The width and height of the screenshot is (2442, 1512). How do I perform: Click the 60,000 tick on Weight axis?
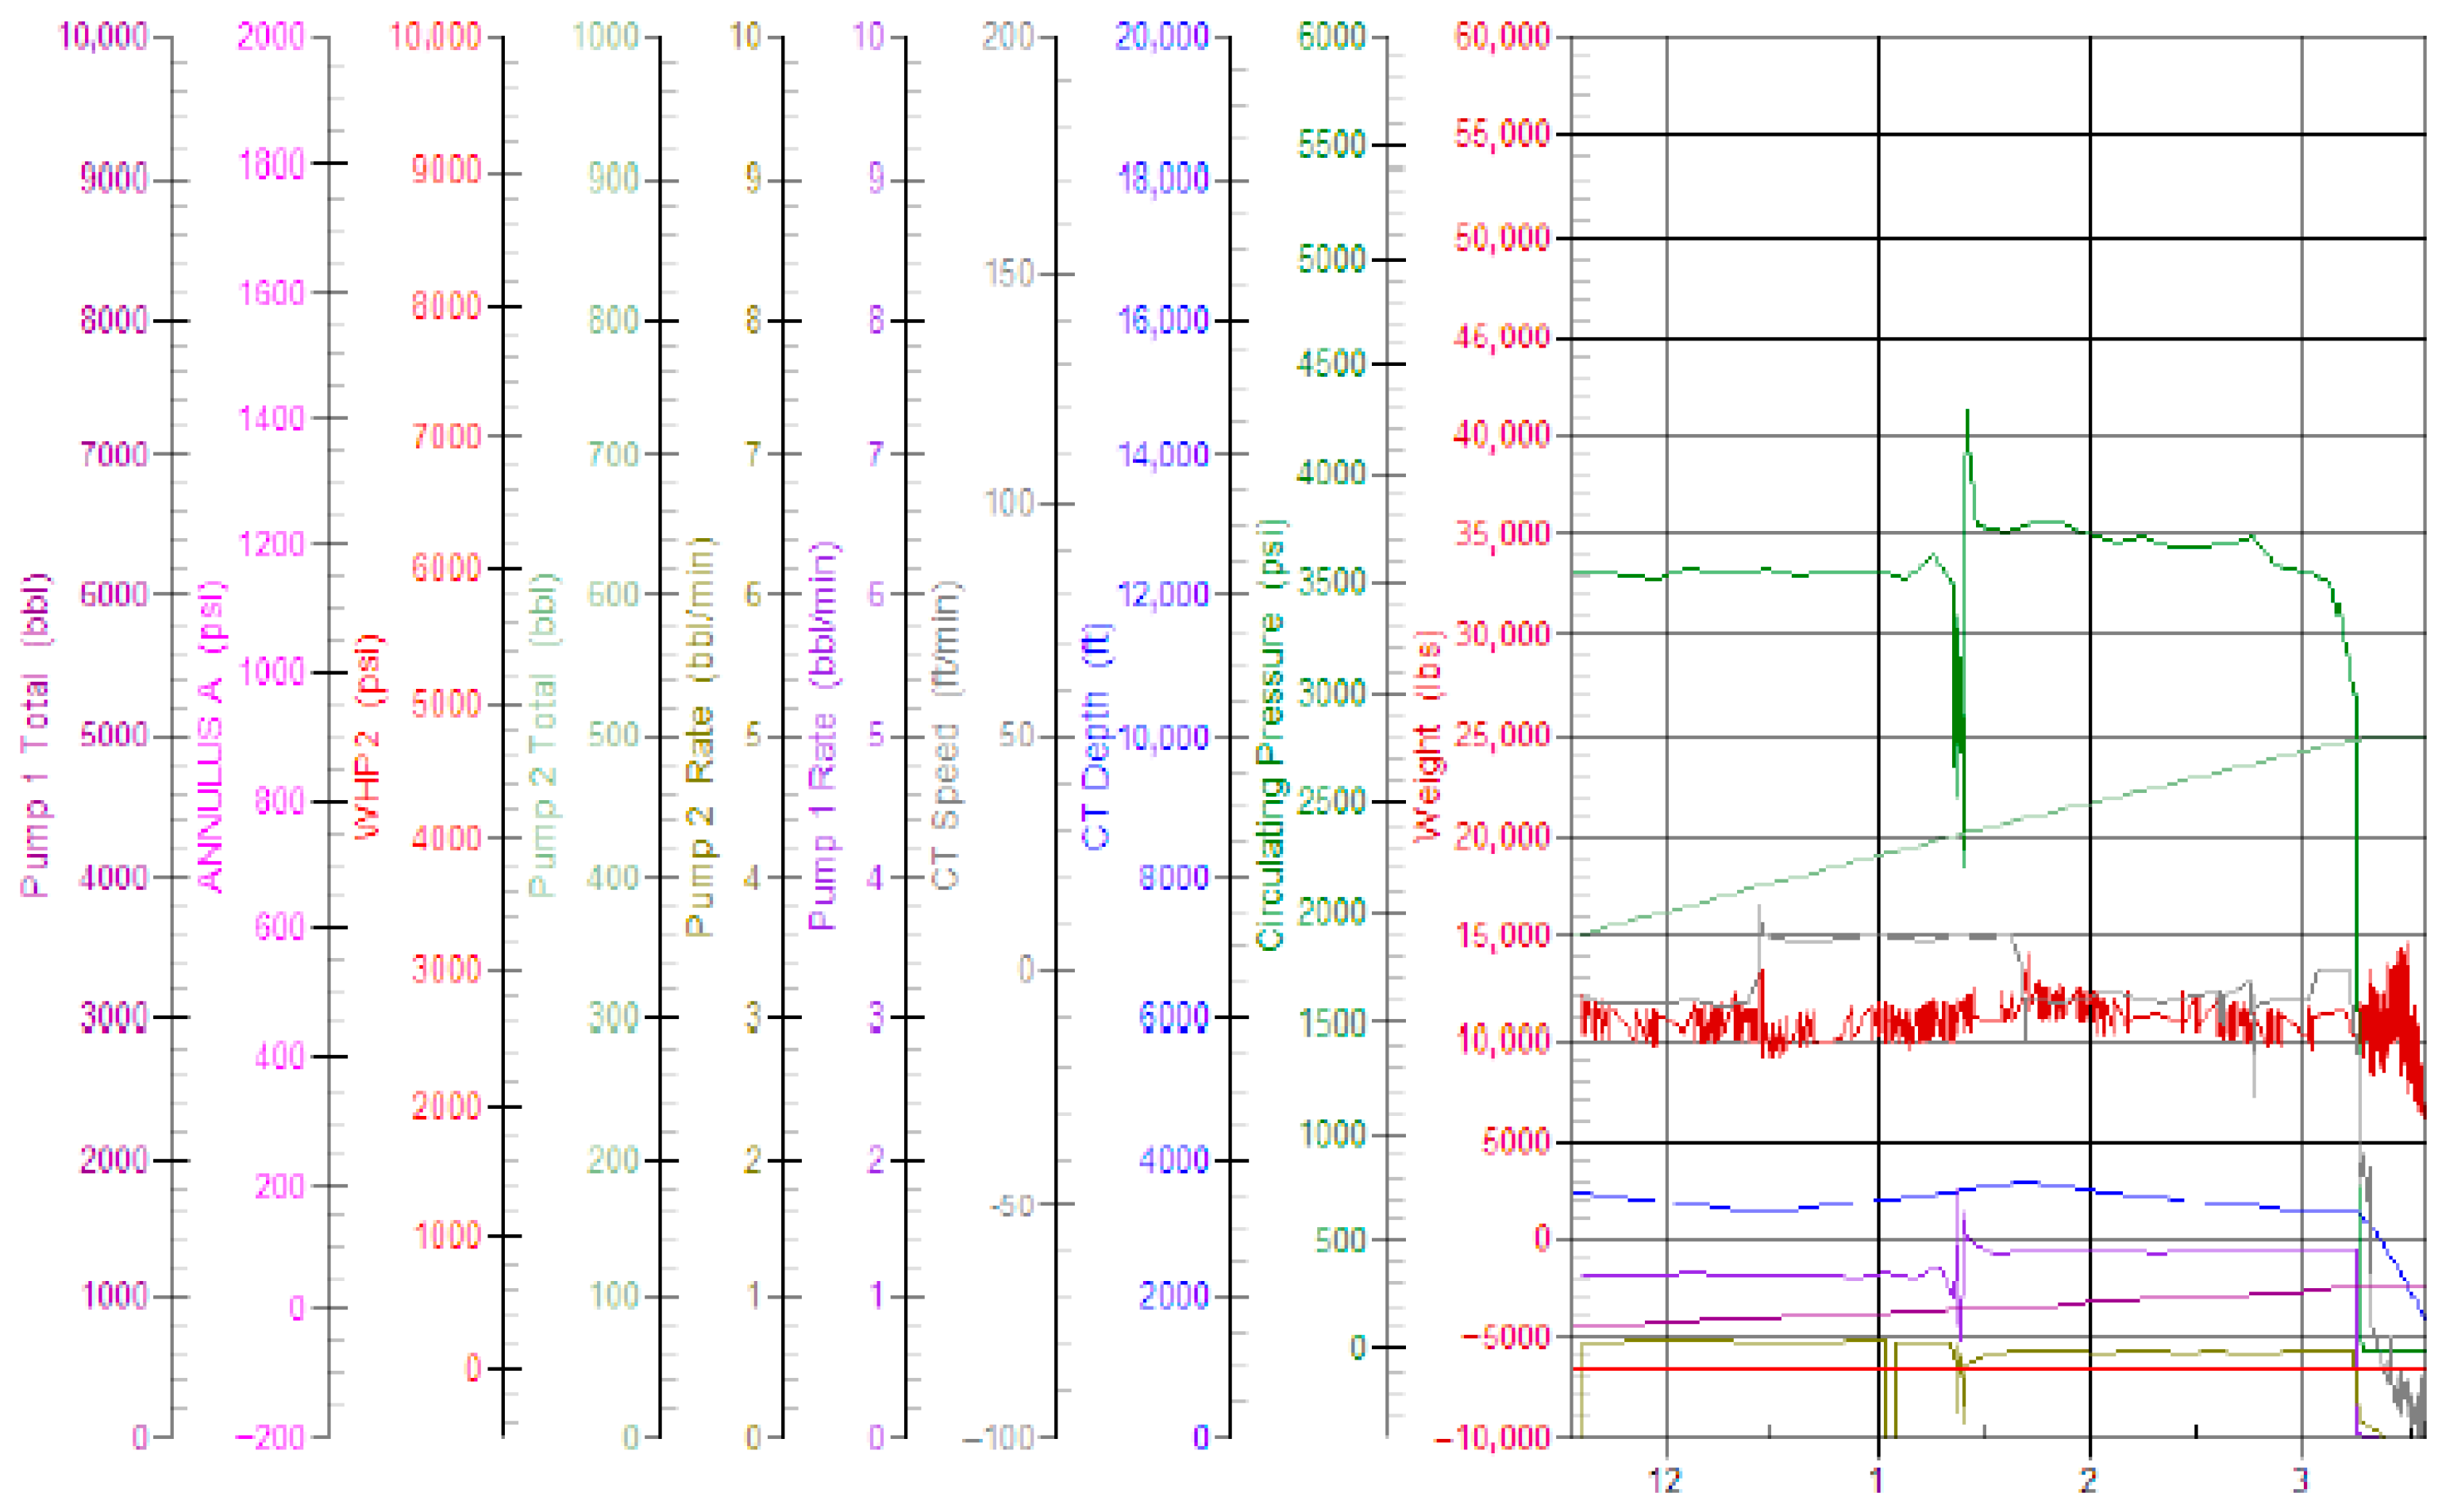[1501, 37]
